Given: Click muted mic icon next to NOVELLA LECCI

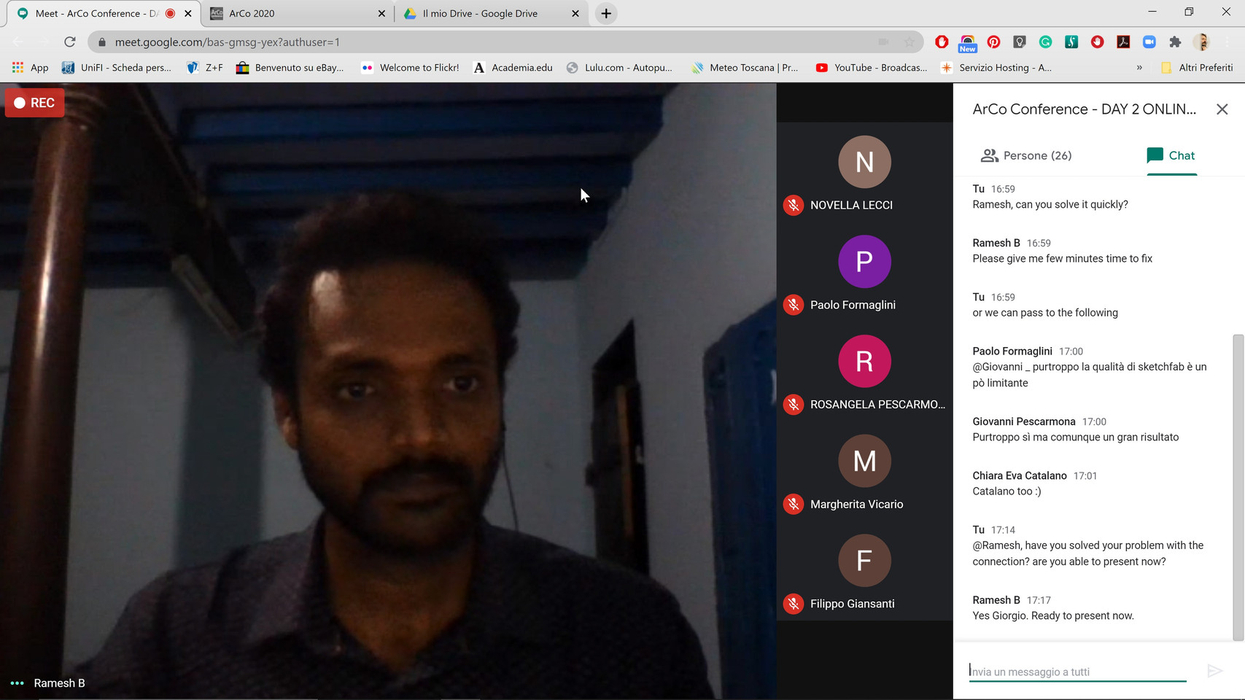Looking at the screenshot, I should [x=793, y=205].
